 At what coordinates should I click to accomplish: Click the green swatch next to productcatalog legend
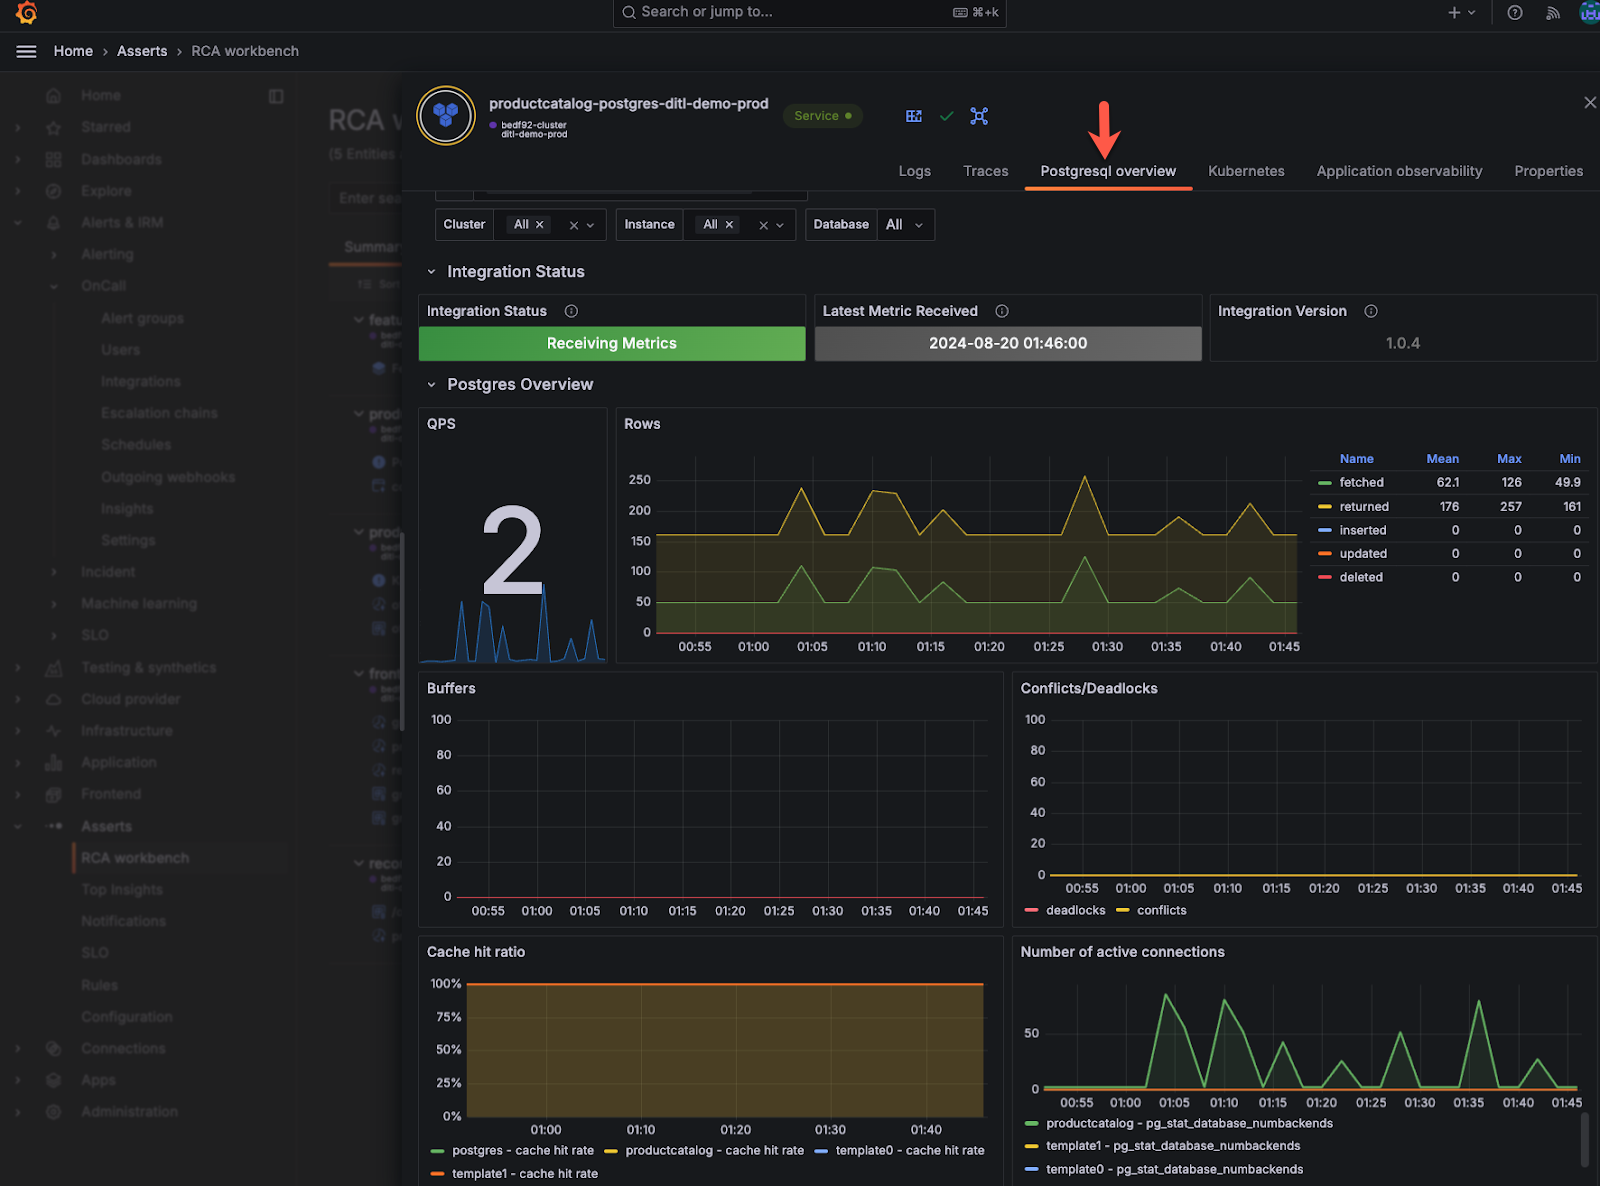point(1030,1123)
